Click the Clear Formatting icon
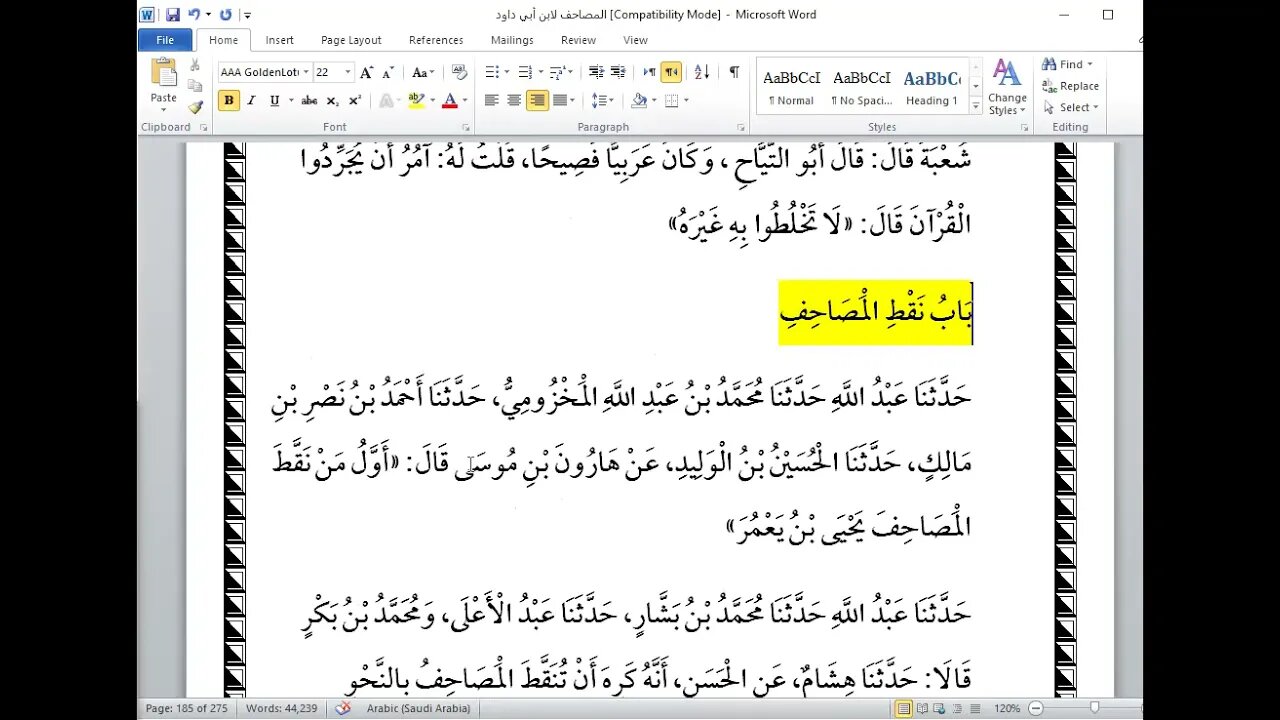1280x720 pixels. click(459, 72)
